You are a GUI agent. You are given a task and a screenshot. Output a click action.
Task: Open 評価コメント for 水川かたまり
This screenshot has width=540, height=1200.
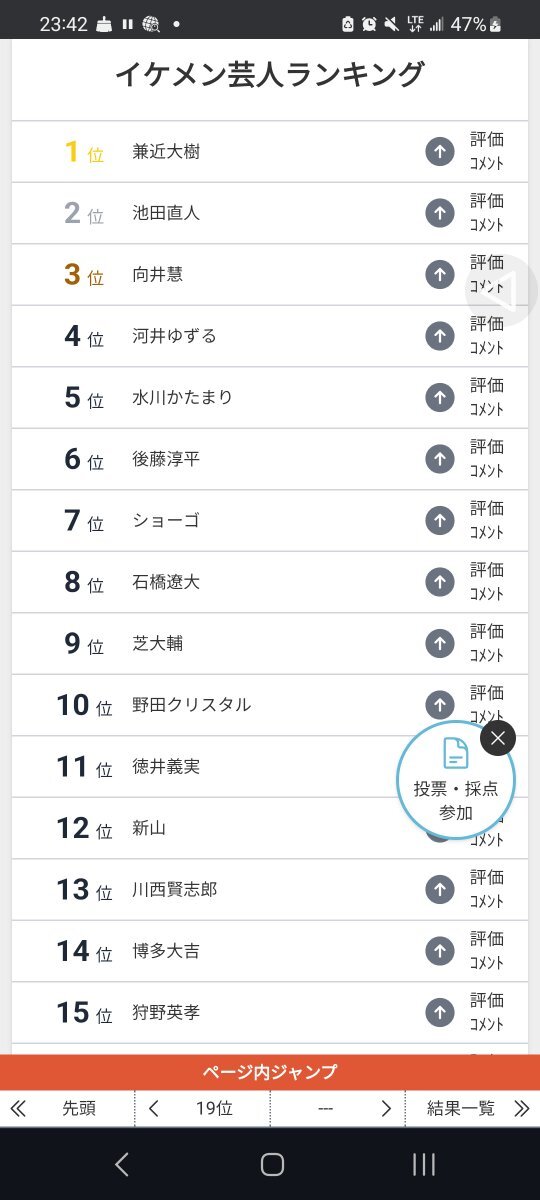(x=487, y=398)
